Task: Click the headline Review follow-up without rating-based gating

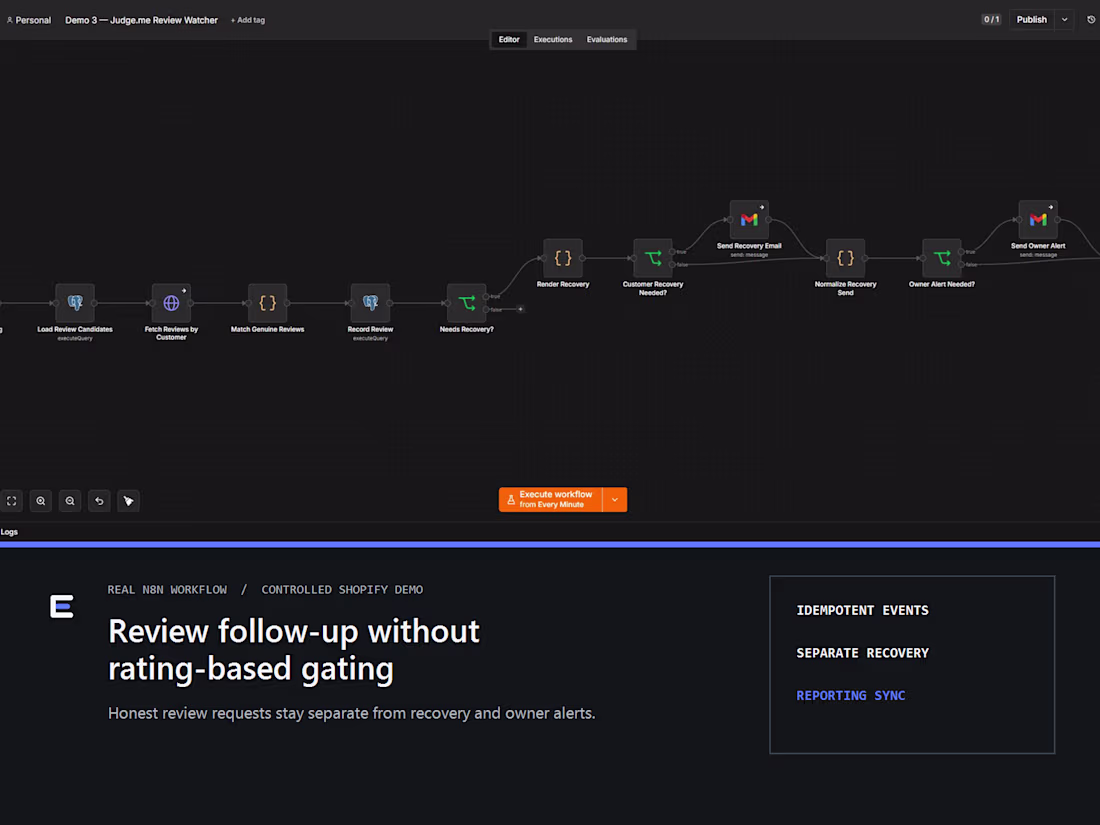Action: [x=294, y=650]
